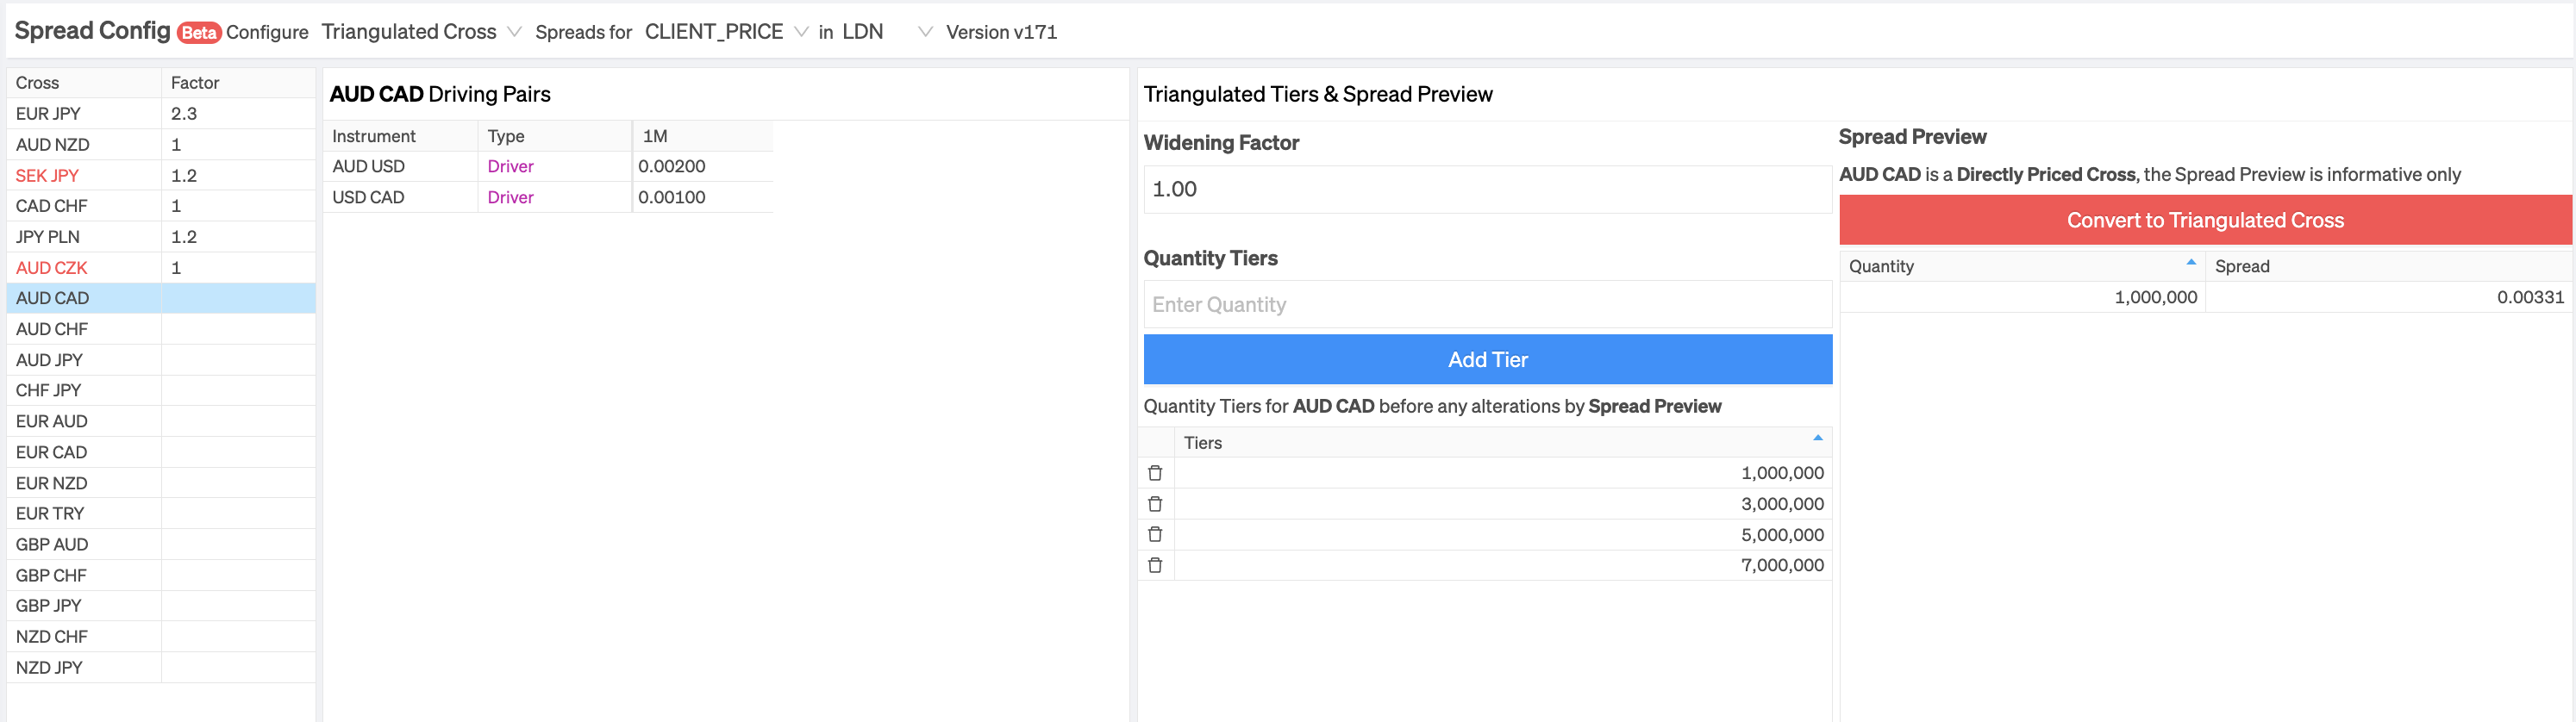This screenshot has height=722, width=2576.
Task: Click Convert to Triangulated Cross button
Action: pos(2205,220)
